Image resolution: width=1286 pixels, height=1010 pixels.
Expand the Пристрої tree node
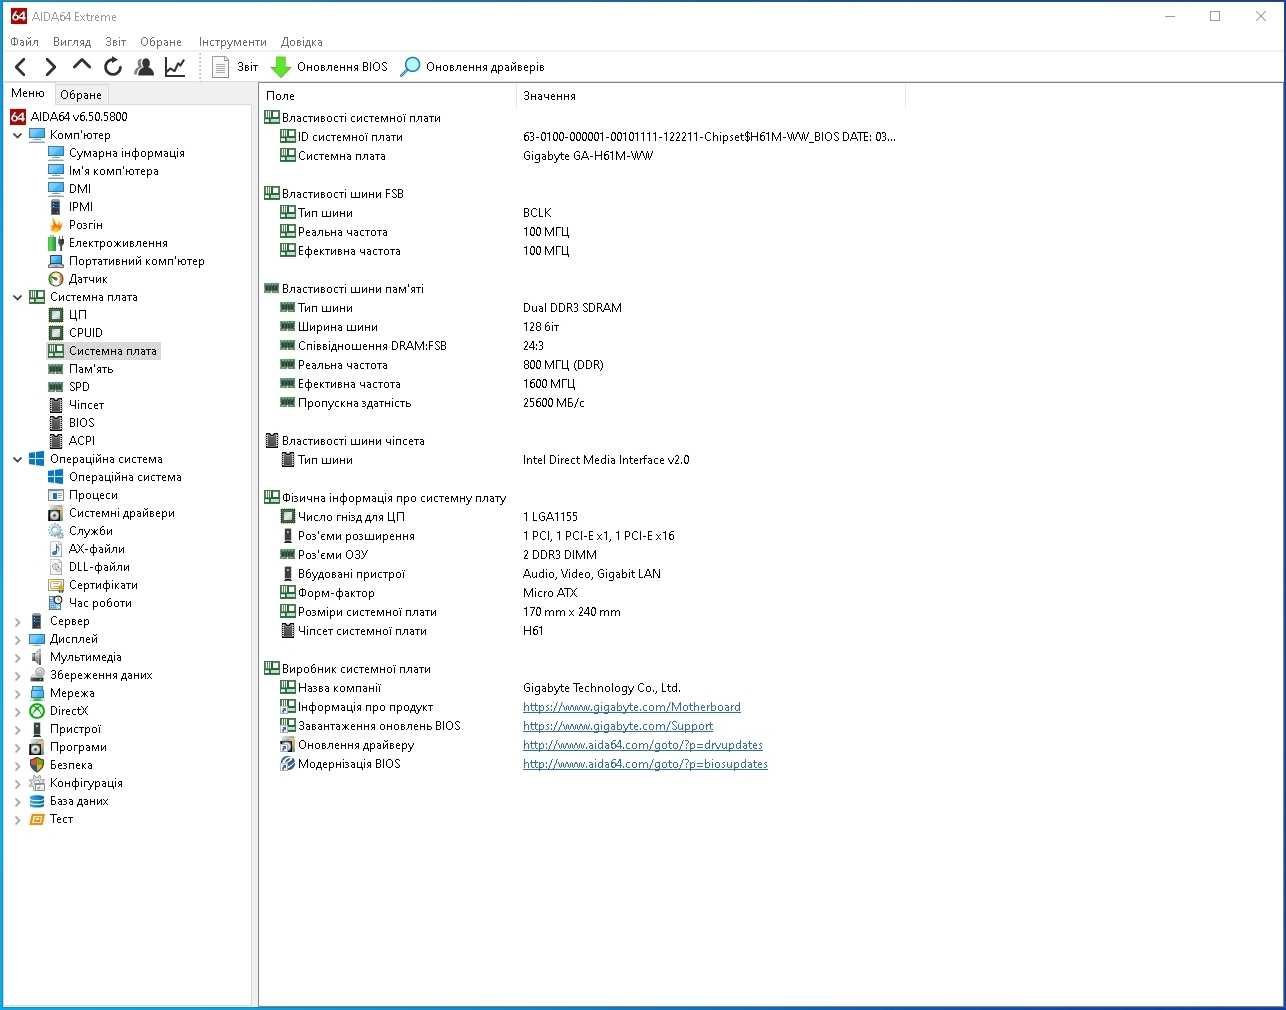17,729
